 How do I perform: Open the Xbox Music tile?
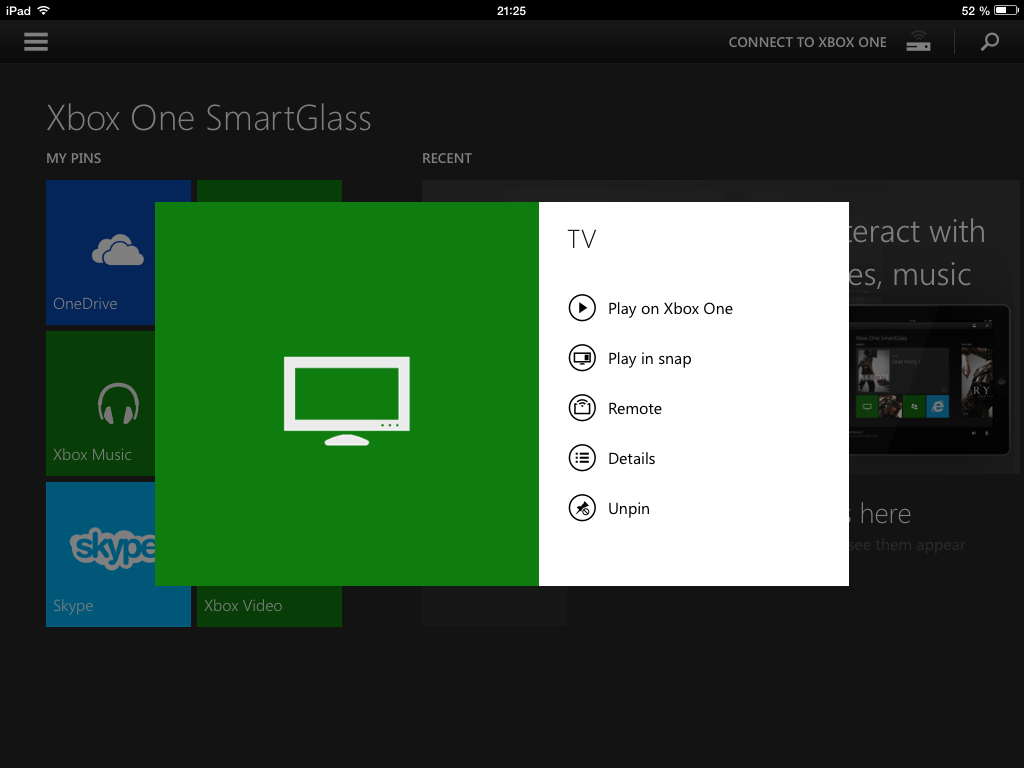[101, 403]
